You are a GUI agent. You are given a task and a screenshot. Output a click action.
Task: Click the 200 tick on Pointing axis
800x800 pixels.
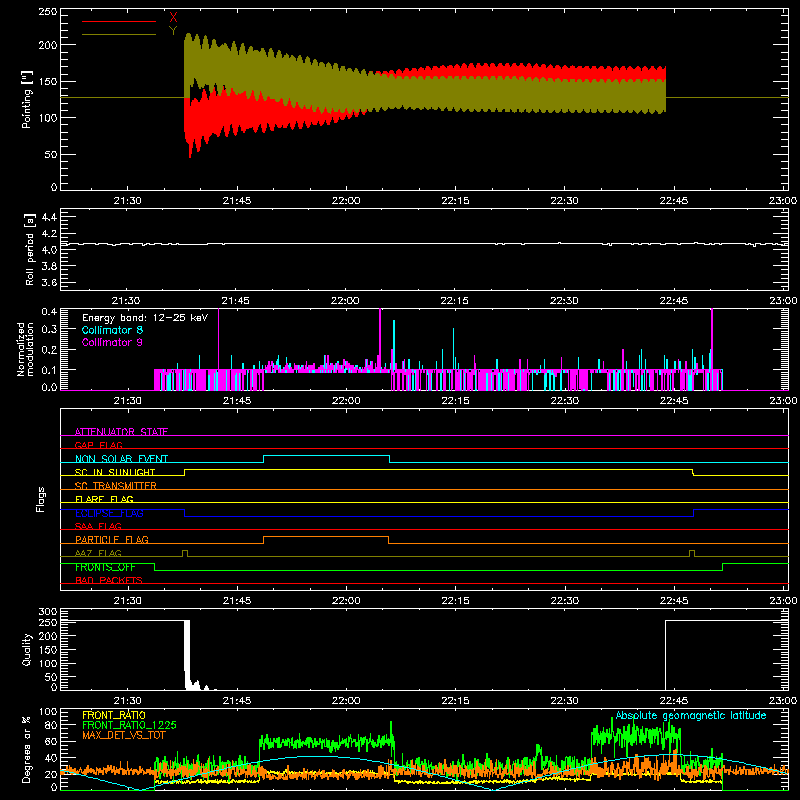[x=48, y=45]
